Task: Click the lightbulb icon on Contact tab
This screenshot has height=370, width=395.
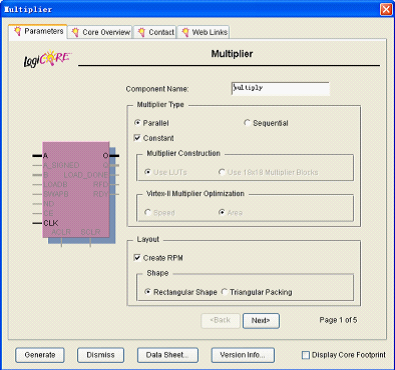Action: [141, 32]
